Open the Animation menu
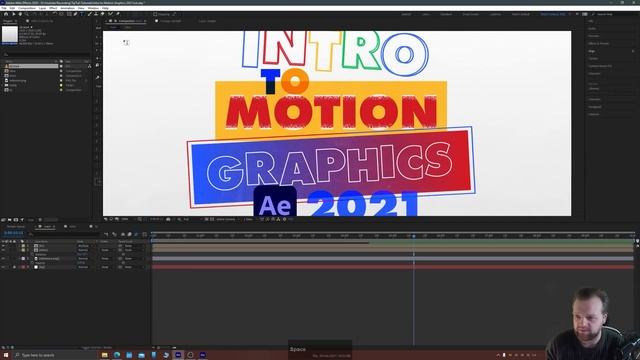 (67, 8)
